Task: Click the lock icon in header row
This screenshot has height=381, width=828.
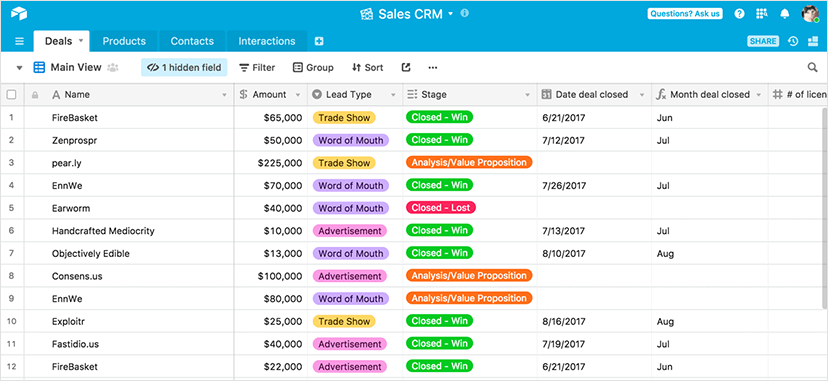Action: pos(35,95)
